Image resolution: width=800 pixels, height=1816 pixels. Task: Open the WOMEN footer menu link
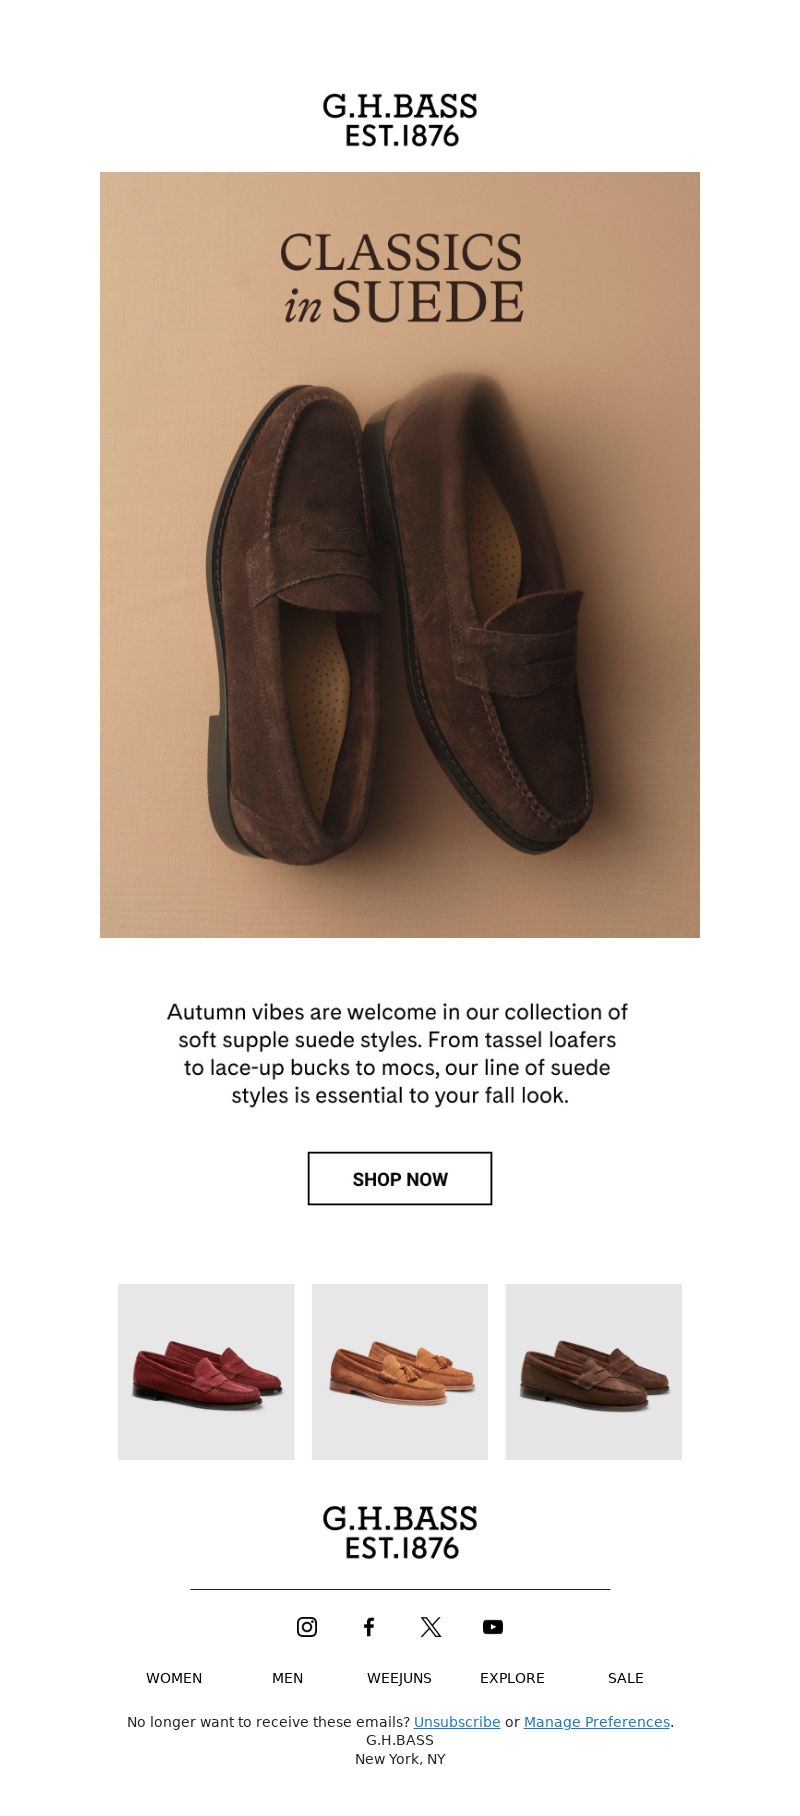[174, 1678]
